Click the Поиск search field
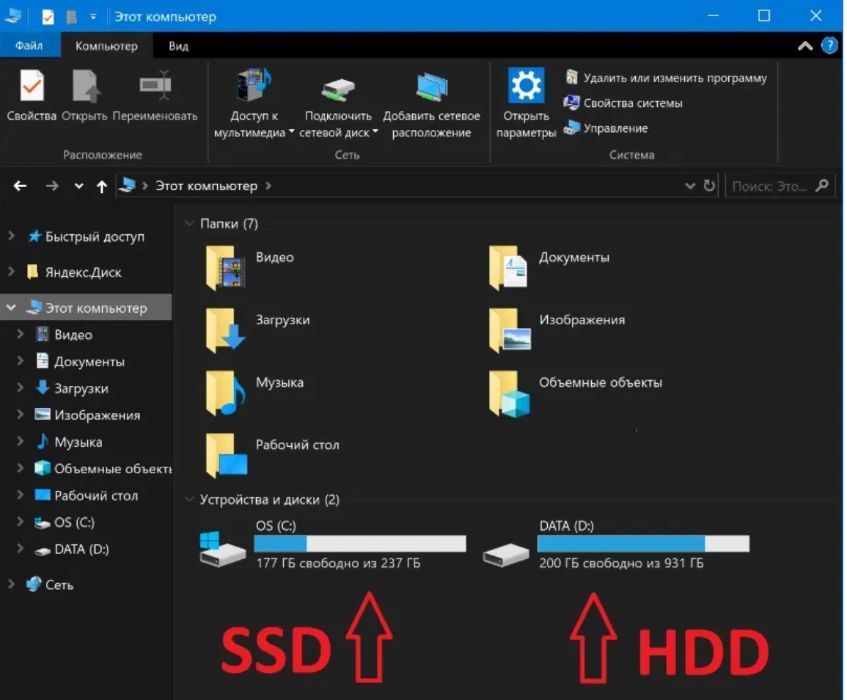 [x=782, y=186]
